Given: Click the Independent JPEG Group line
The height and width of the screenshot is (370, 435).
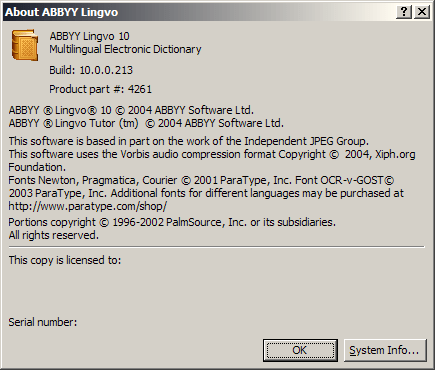Looking at the screenshot, I should tap(189, 141).
